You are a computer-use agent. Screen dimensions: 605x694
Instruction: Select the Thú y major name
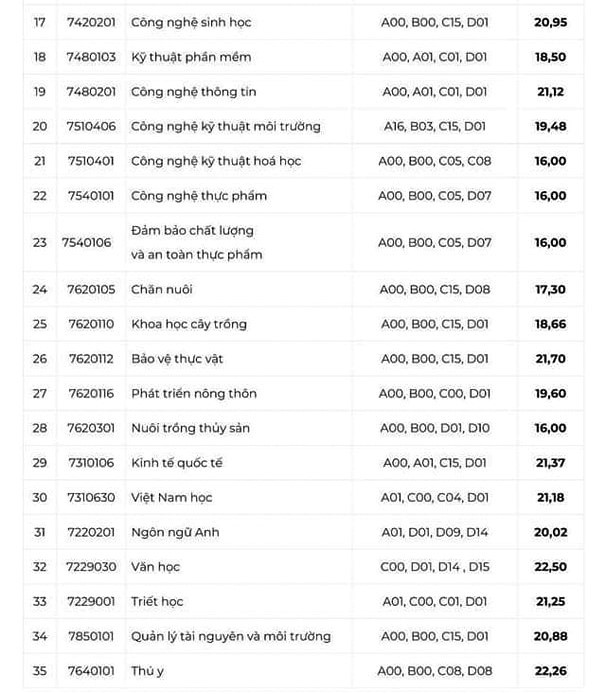click(x=146, y=670)
